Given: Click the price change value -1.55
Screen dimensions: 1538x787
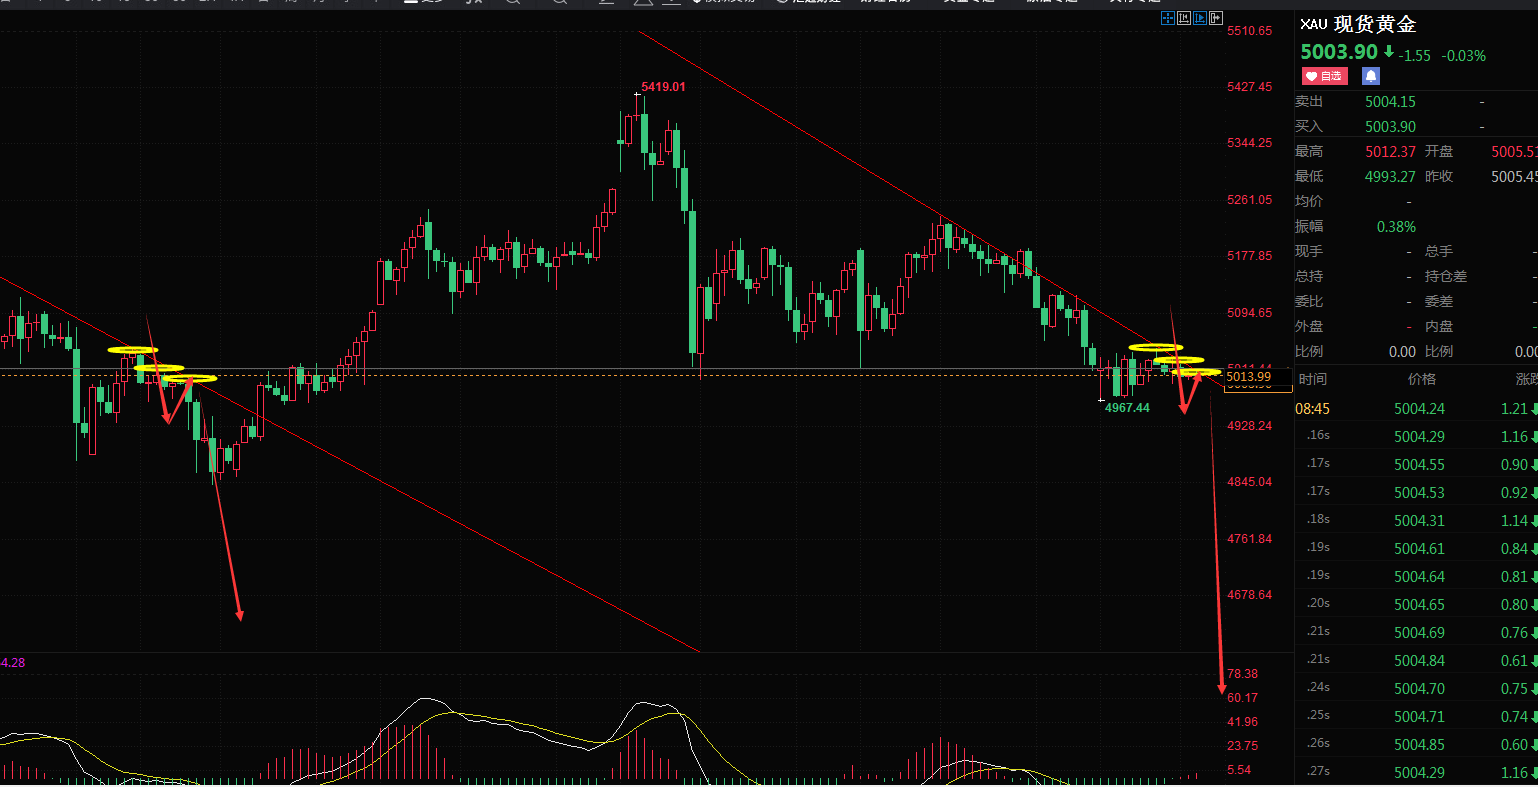Looking at the screenshot, I should pyautogui.click(x=1416, y=56).
